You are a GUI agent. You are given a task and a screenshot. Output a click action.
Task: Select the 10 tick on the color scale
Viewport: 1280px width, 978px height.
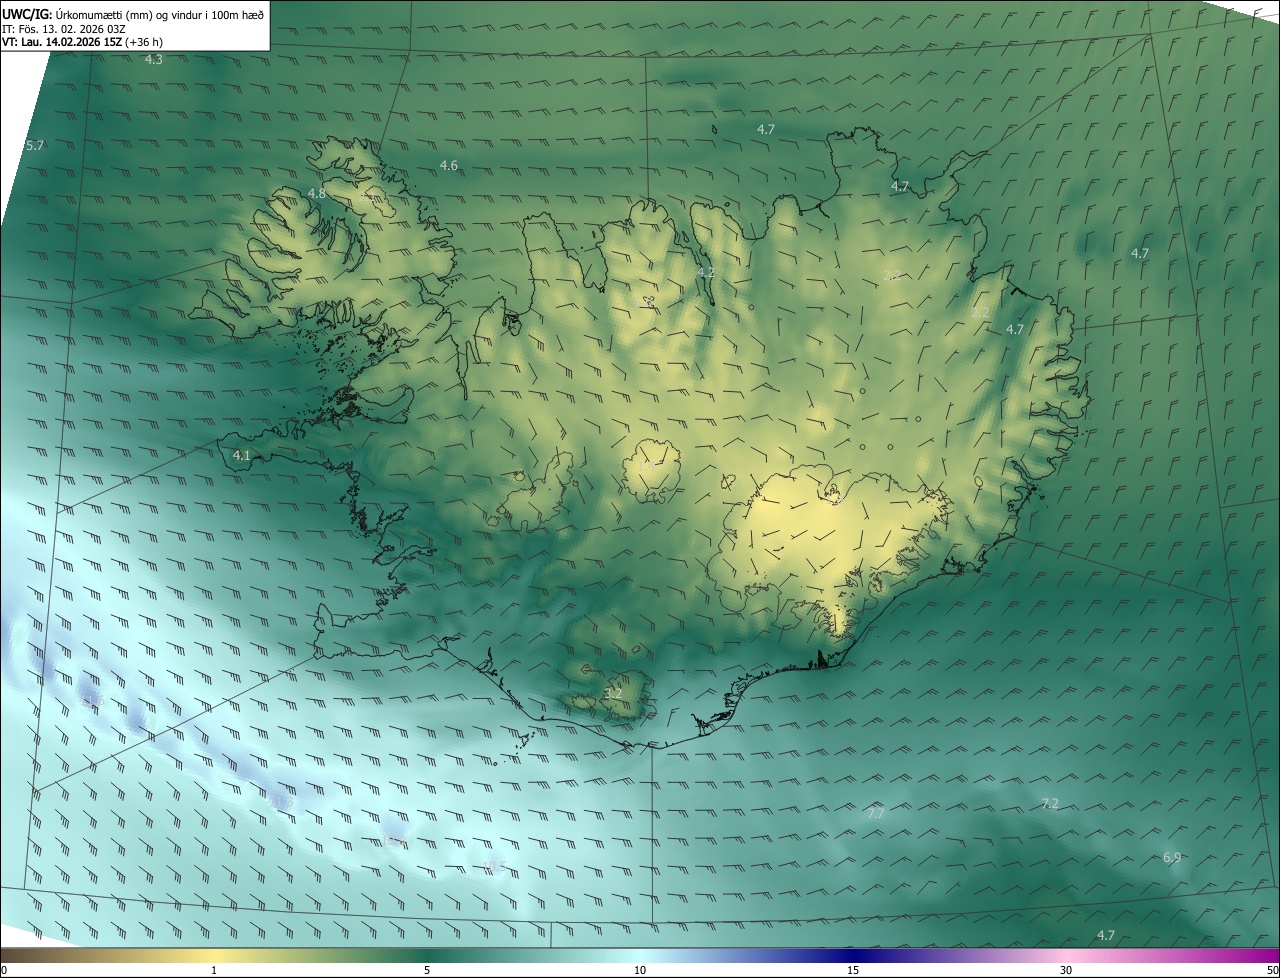point(640,970)
